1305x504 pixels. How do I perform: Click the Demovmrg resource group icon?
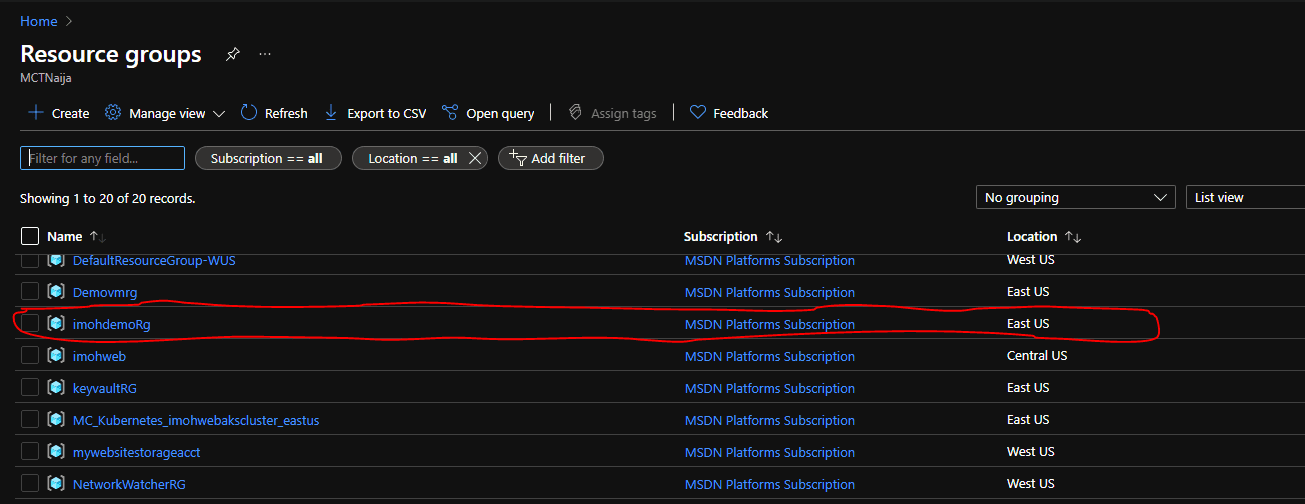coord(56,292)
